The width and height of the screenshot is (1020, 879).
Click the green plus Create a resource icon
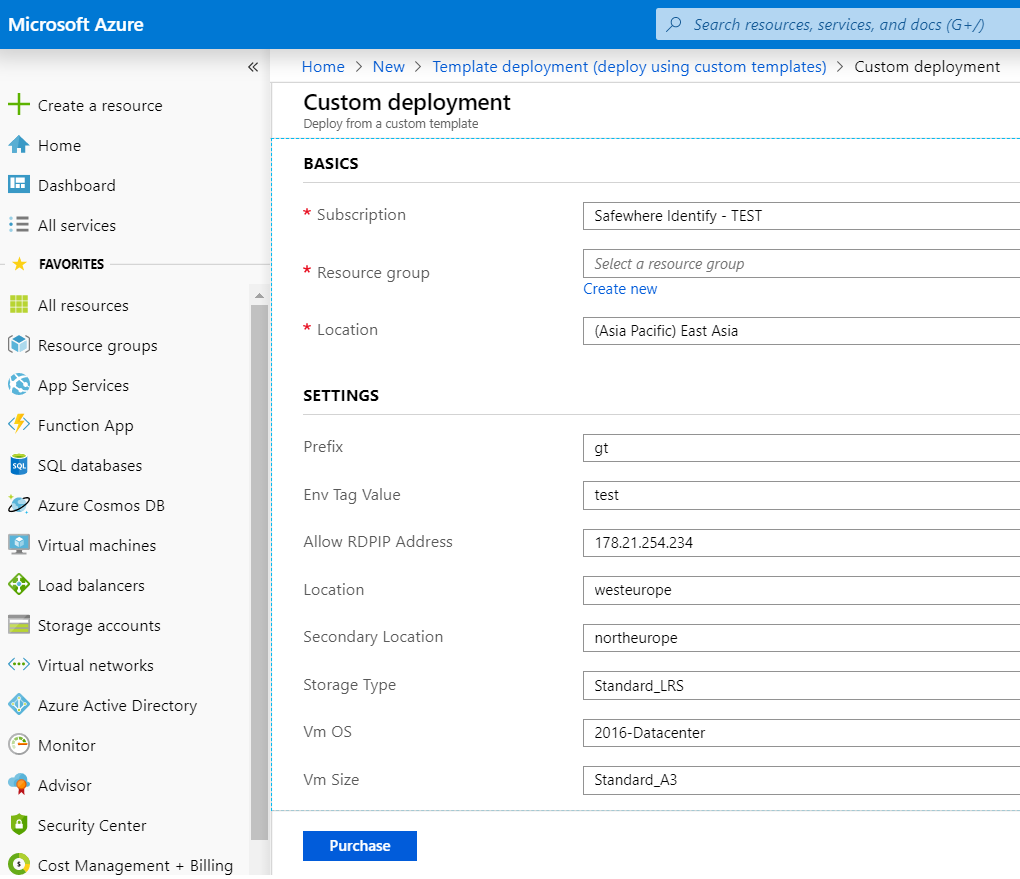[x=19, y=104]
